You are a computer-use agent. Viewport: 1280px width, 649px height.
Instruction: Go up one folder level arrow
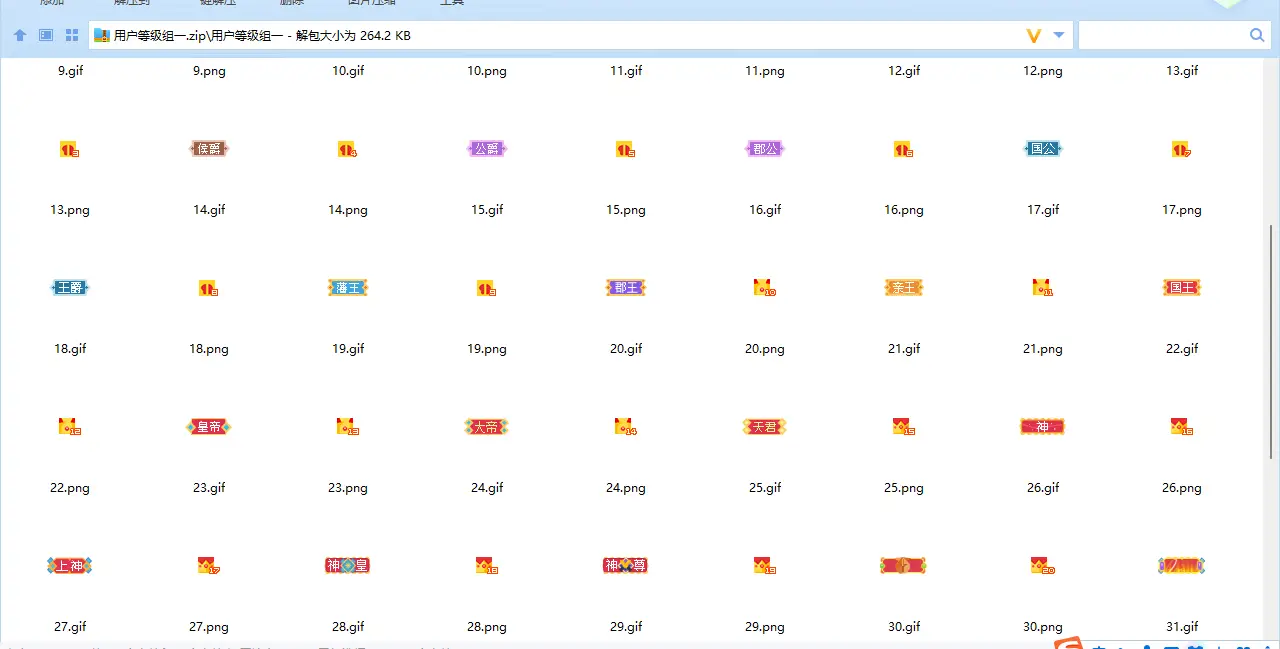point(20,35)
